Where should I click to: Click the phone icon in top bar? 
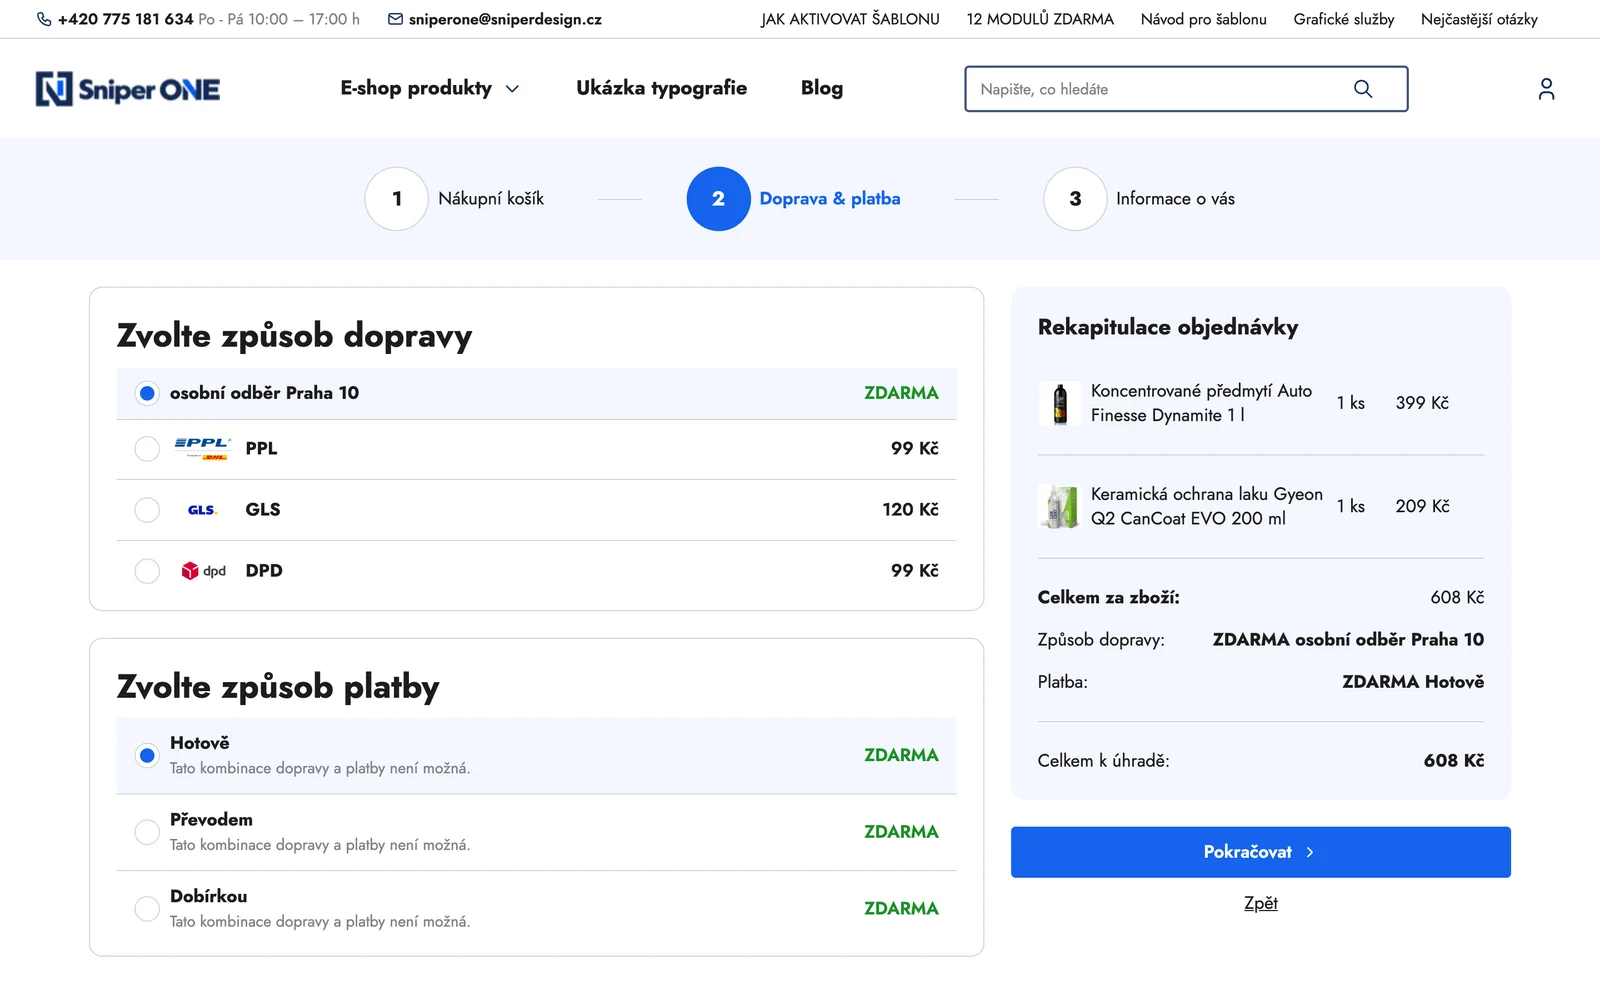click(x=44, y=19)
